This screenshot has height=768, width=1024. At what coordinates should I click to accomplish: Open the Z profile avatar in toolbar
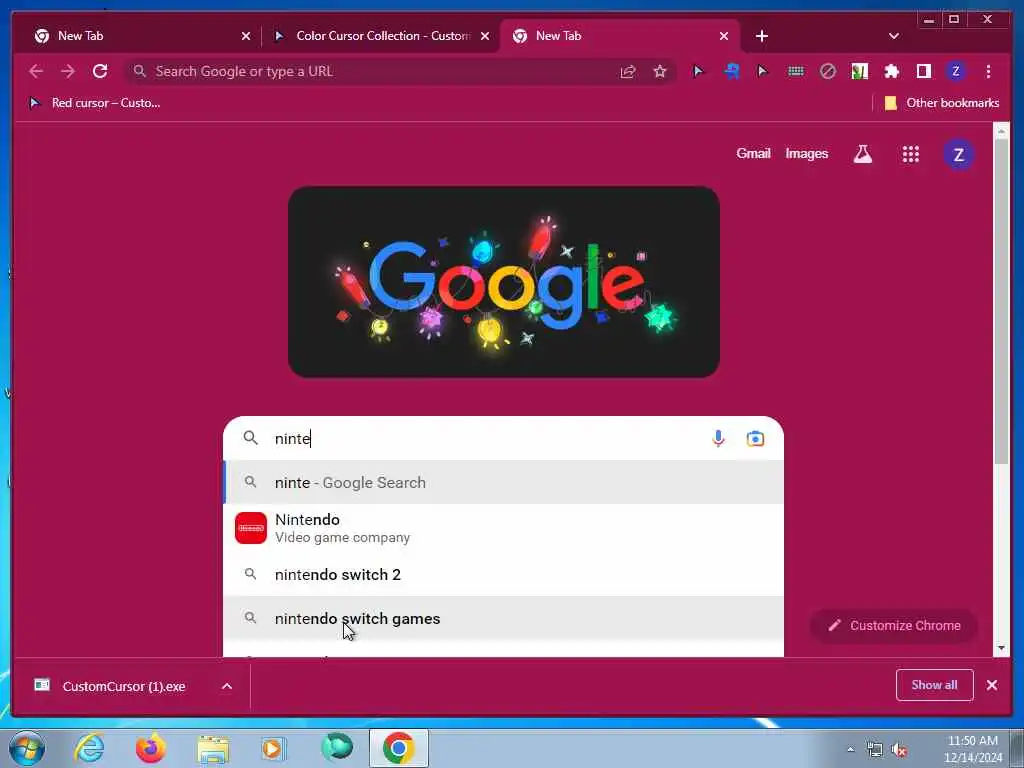click(x=955, y=71)
